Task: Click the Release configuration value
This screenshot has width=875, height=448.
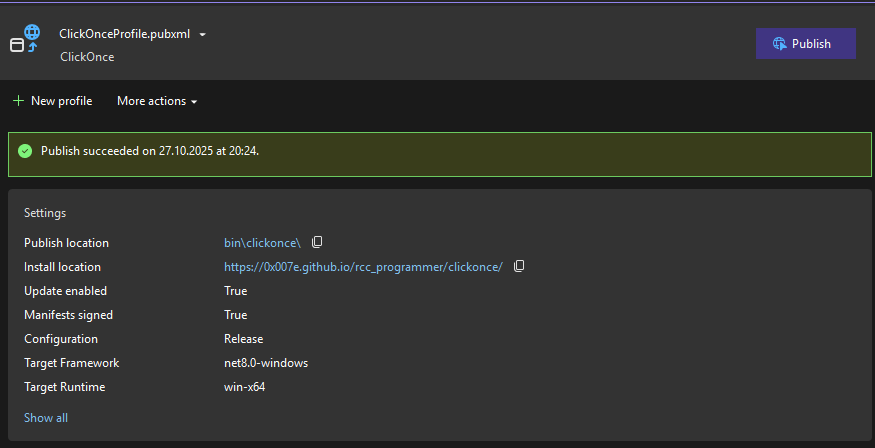Action: [243, 339]
